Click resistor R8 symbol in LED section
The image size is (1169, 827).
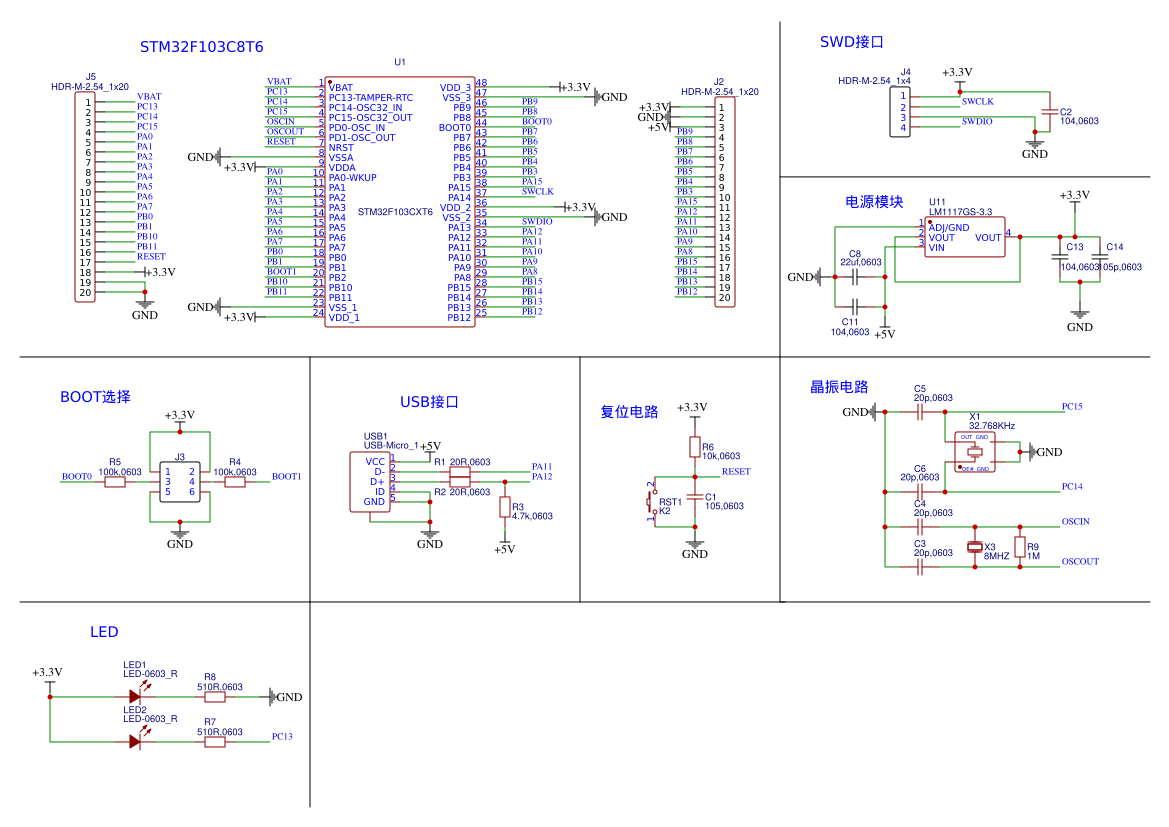(215, 697)
